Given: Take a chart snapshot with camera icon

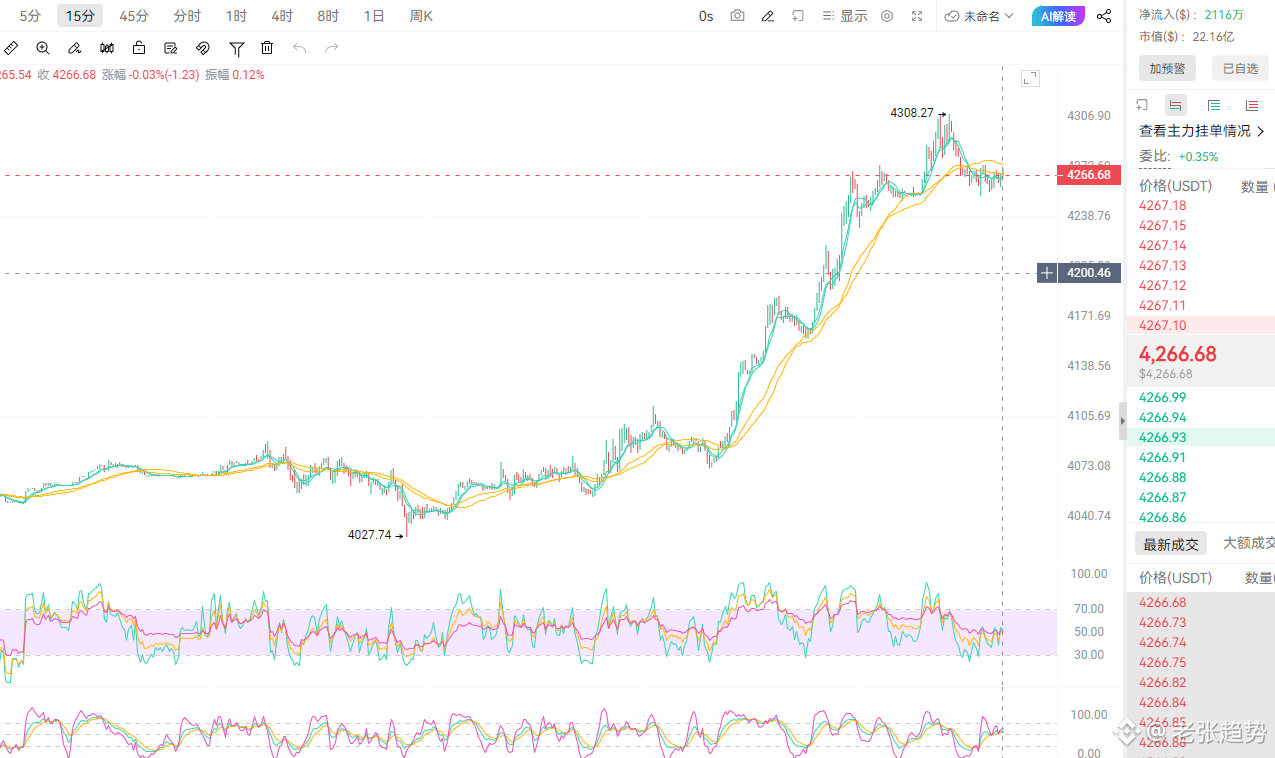Looking at the screenshot, I should point(737,16).
